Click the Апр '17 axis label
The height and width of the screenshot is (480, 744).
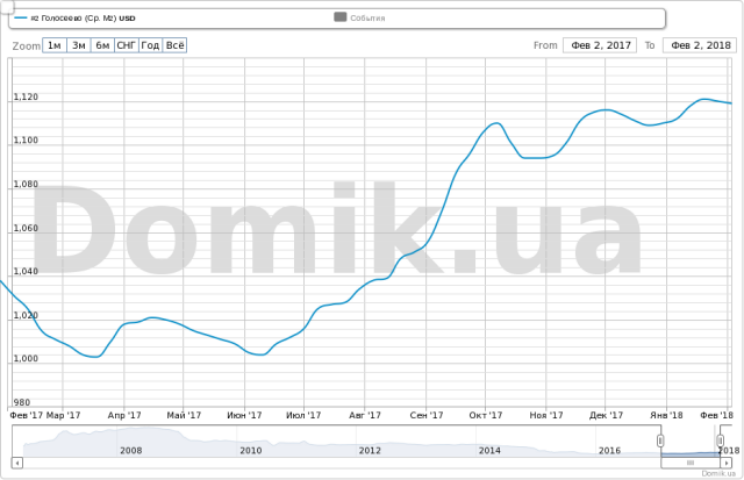pos(124,415)
